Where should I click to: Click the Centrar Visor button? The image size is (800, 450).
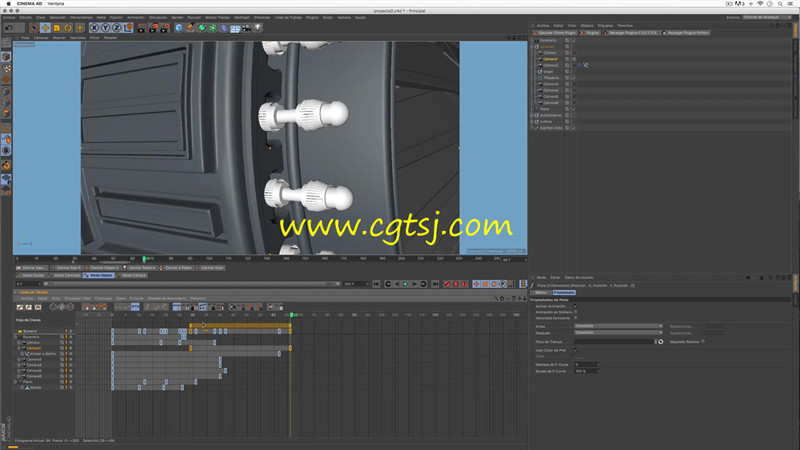[x=211, y=268]
